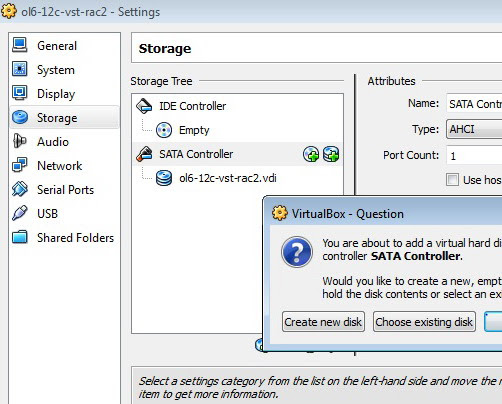Image resolution: width=502 pixels, height=404 pixels.
Task: Edit the controller Name field
Action: click(x=474, y=104)
